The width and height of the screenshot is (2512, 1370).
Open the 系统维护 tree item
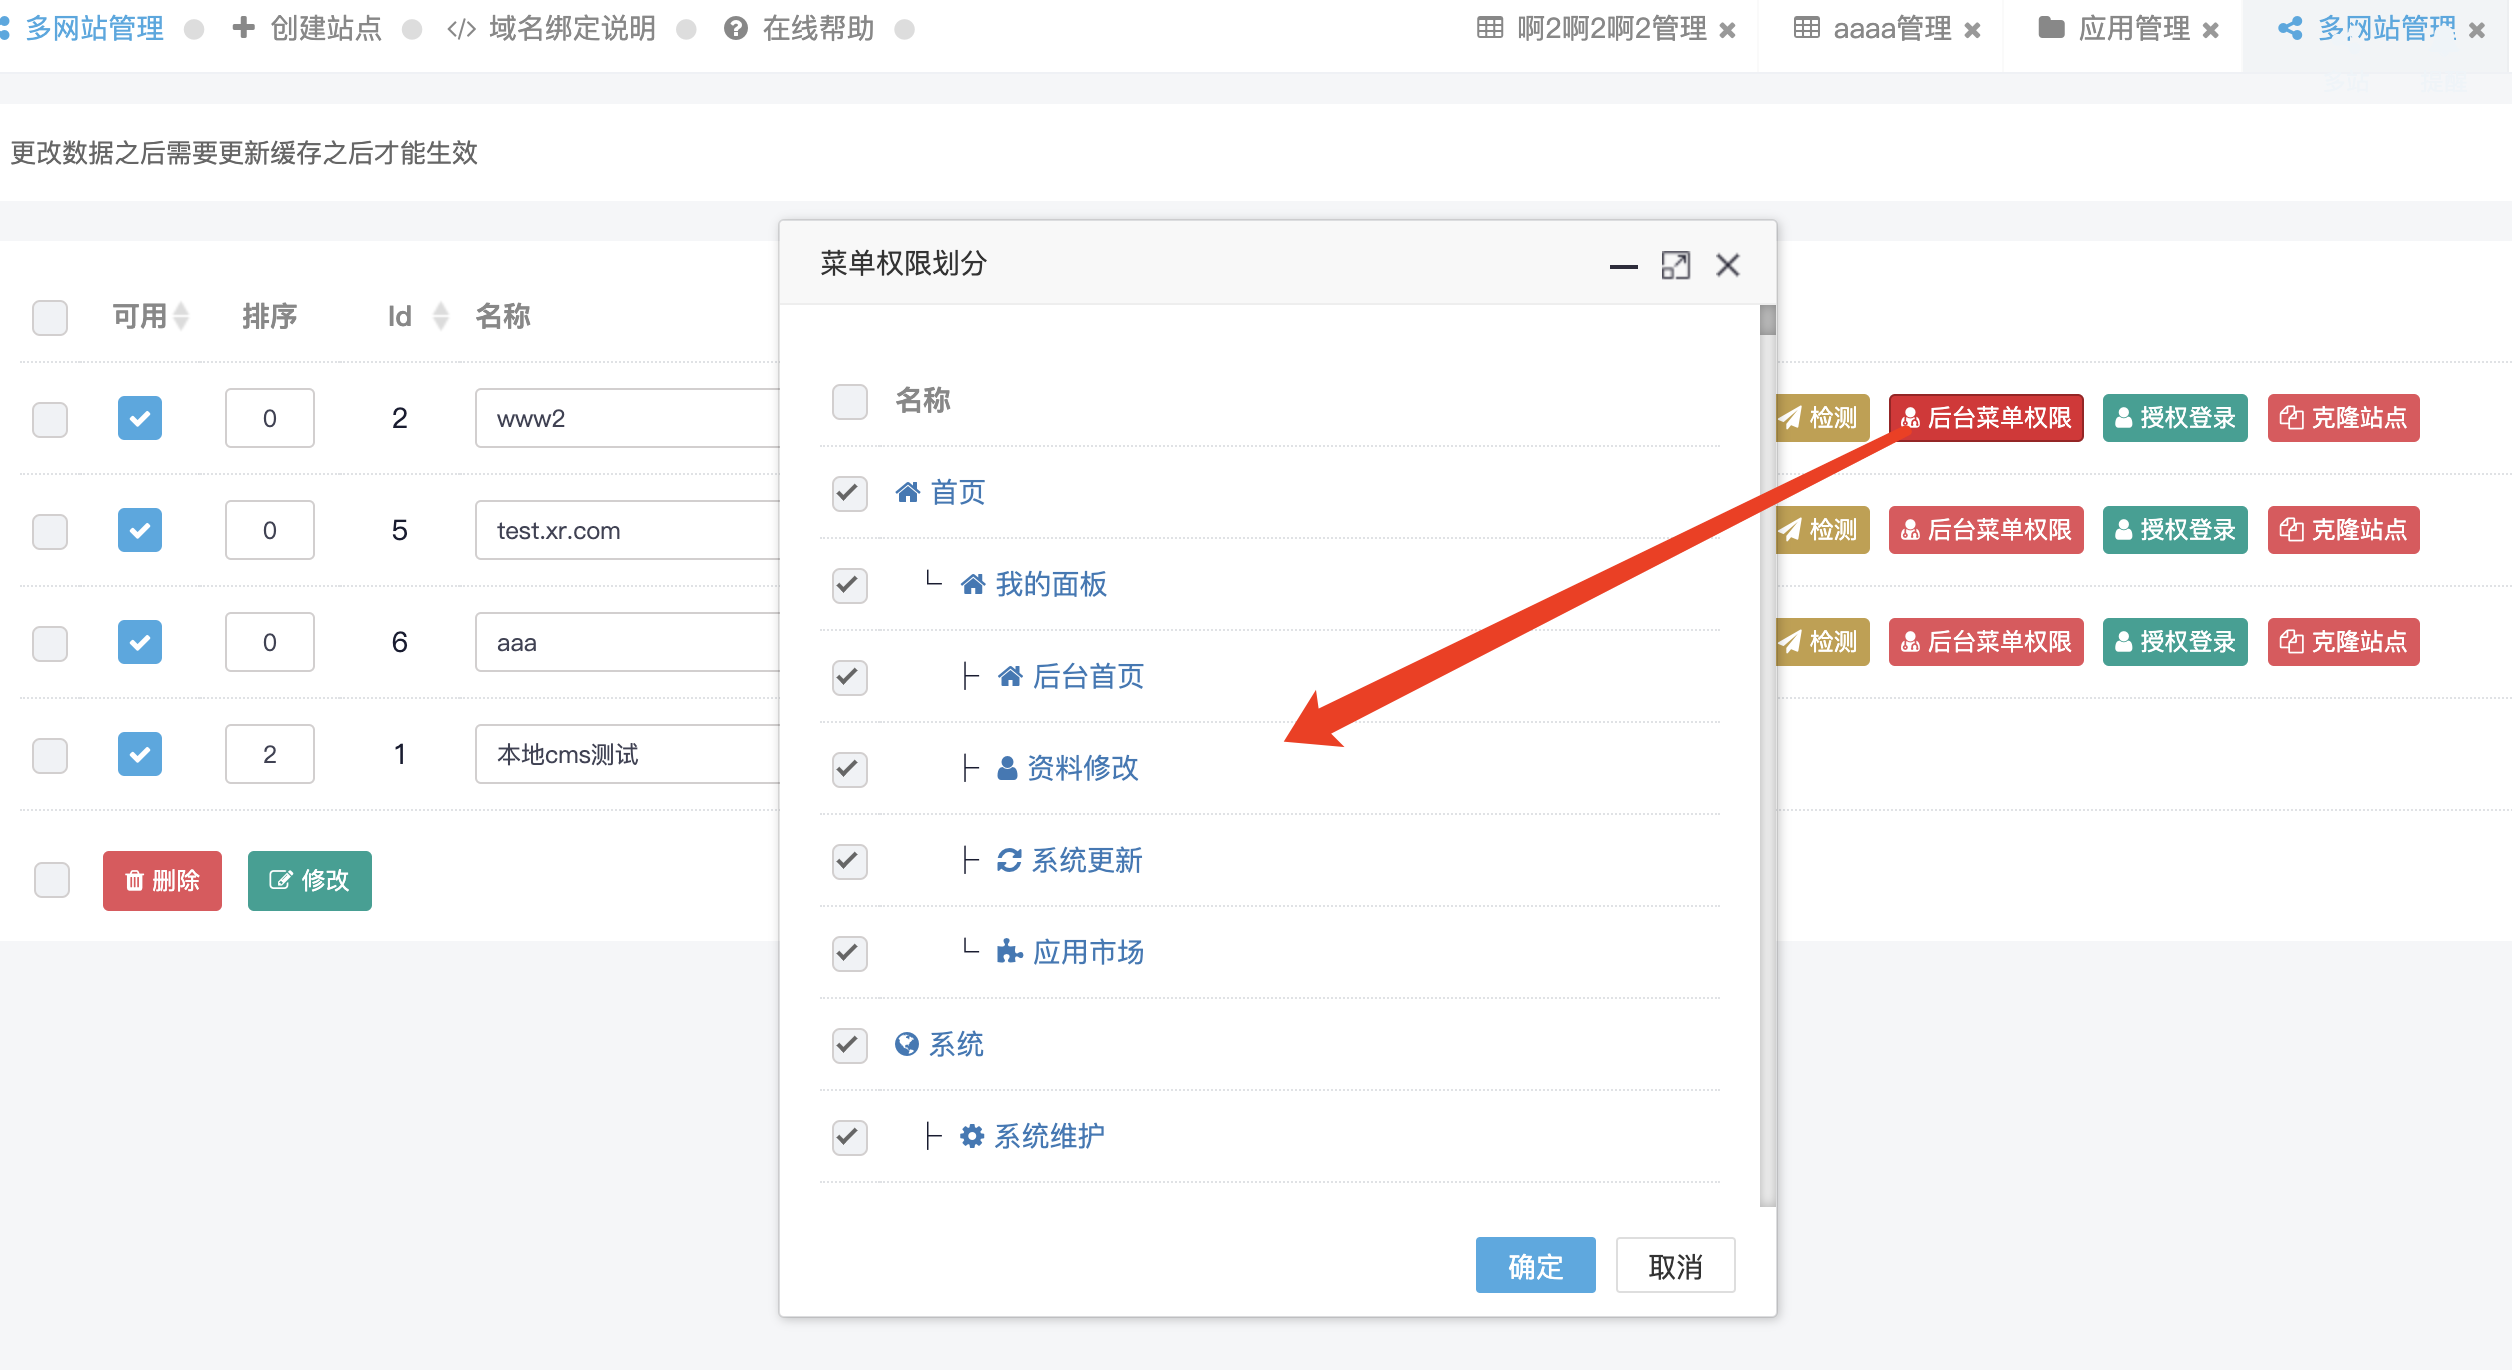(1049, 1136)
